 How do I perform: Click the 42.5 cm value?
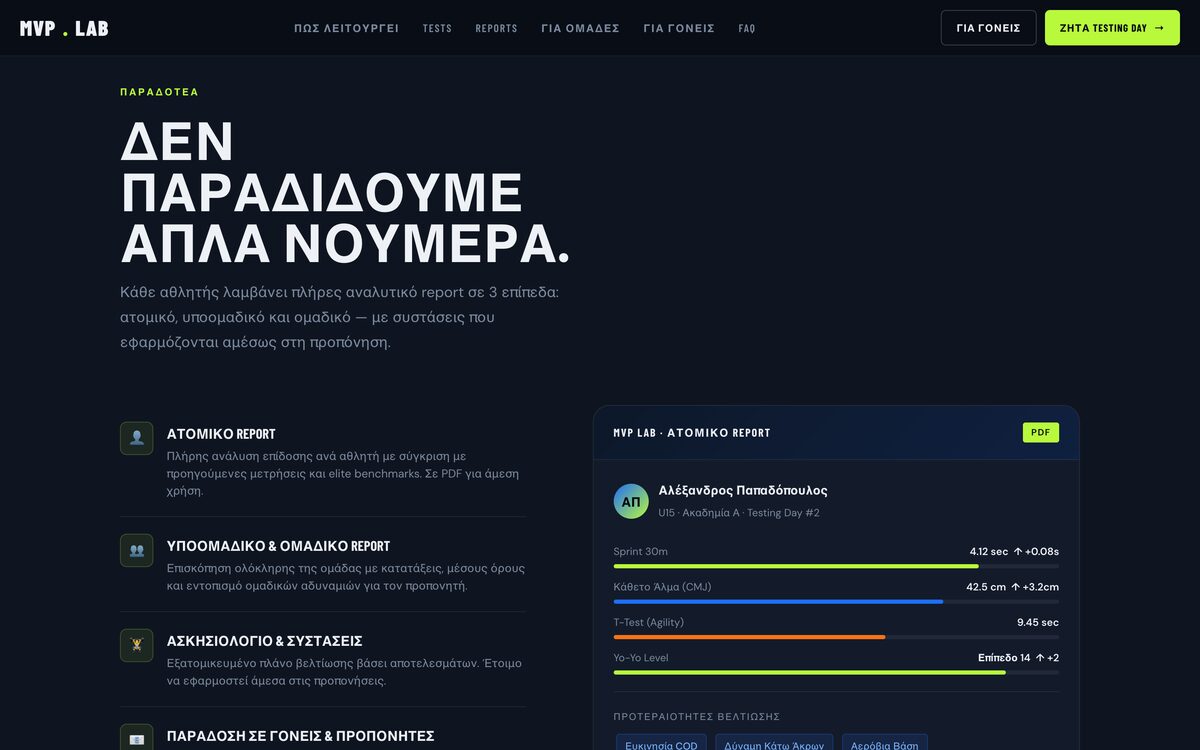coord(986,587)
